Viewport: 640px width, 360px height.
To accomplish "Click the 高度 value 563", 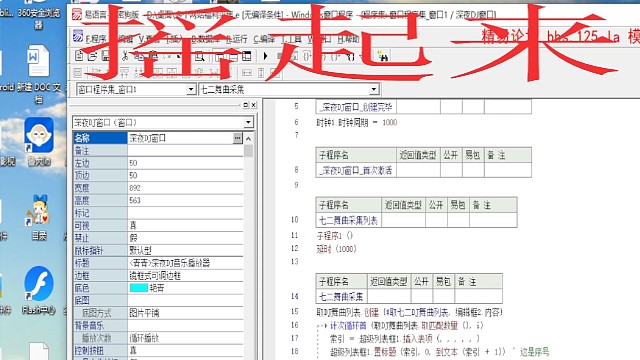I will click(135, 201).
